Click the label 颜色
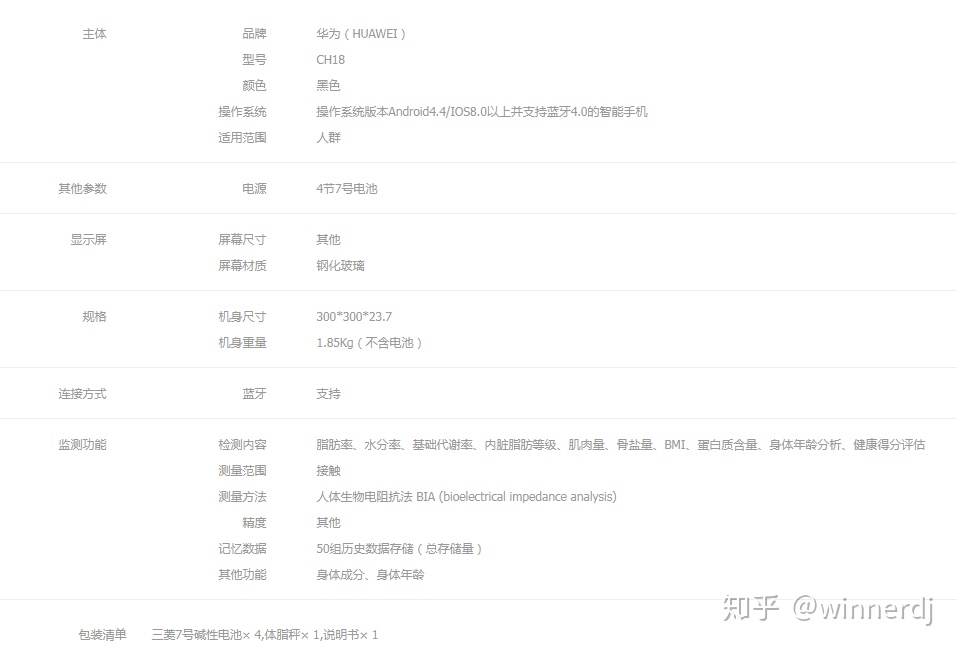Screen dimensions: 957x652 pos(255,85)
